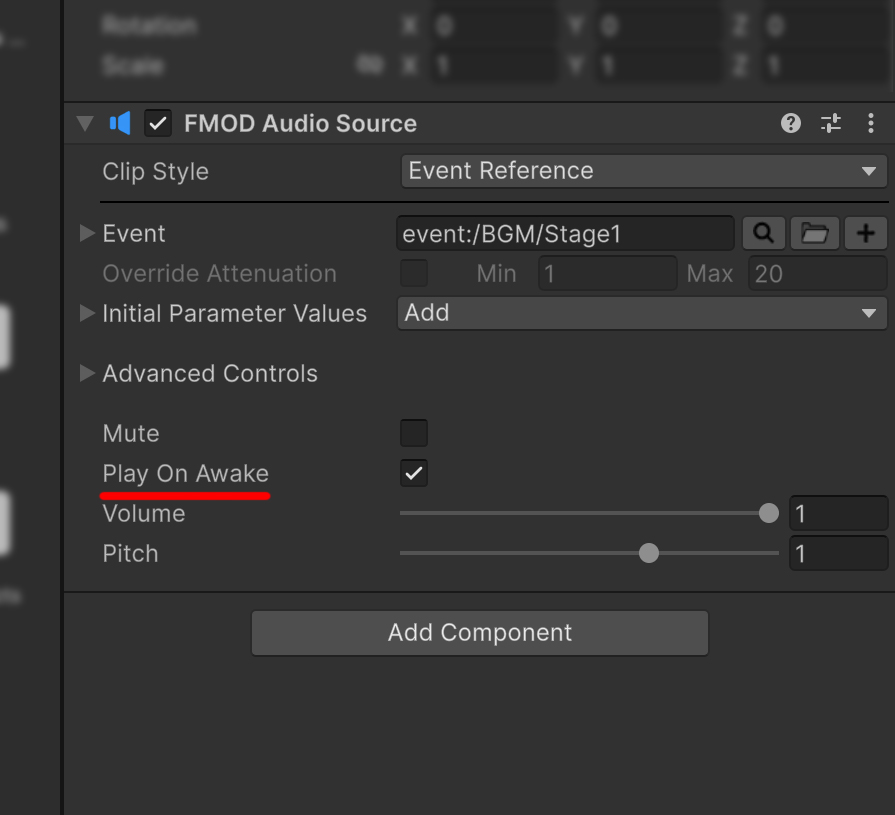Click the Pitch value field

tap(838, 553)
